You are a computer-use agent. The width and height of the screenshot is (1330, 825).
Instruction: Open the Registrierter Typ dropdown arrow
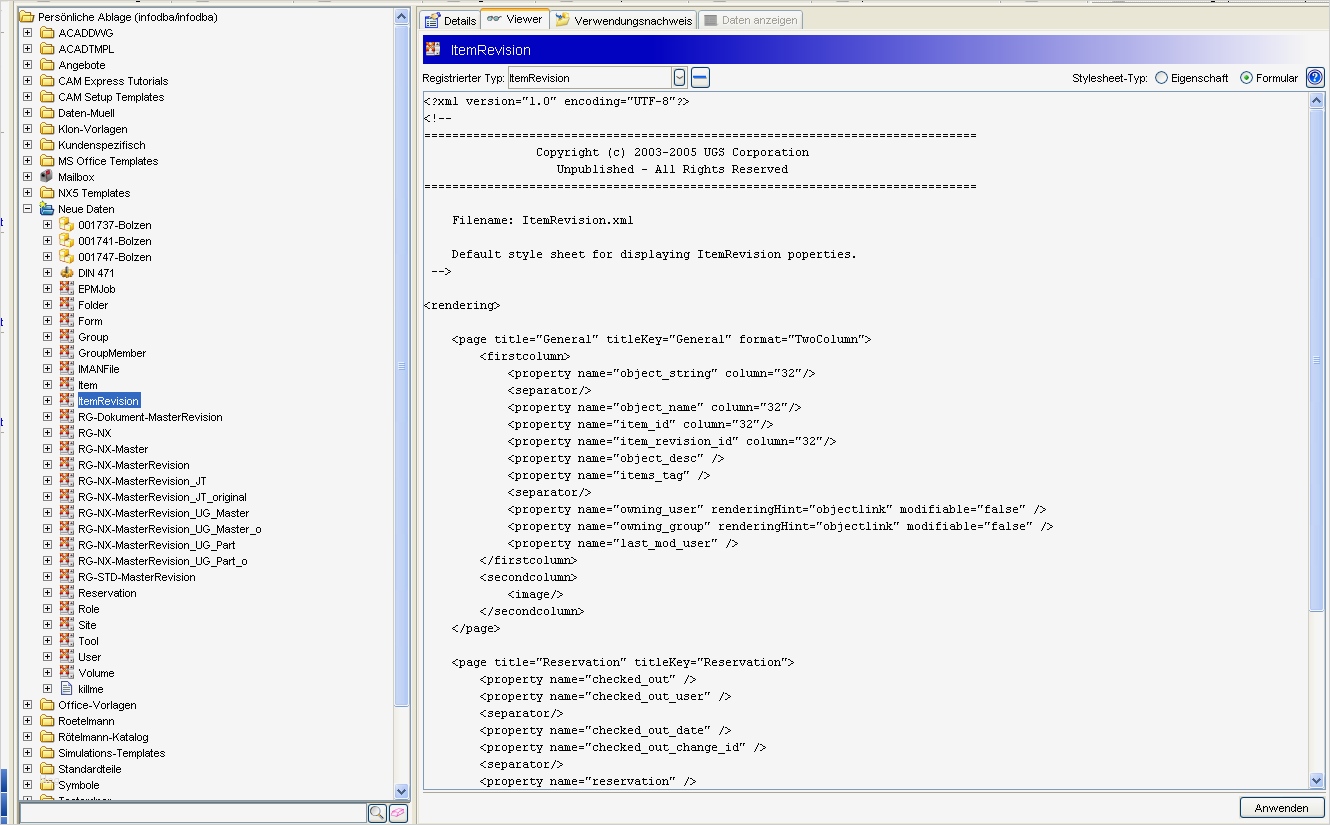click(680, 78)
